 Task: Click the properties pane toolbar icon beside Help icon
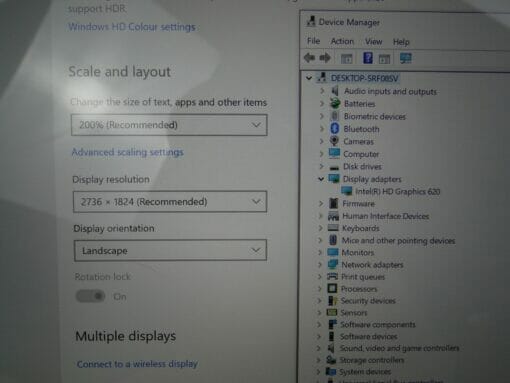(x=384, y=59)
